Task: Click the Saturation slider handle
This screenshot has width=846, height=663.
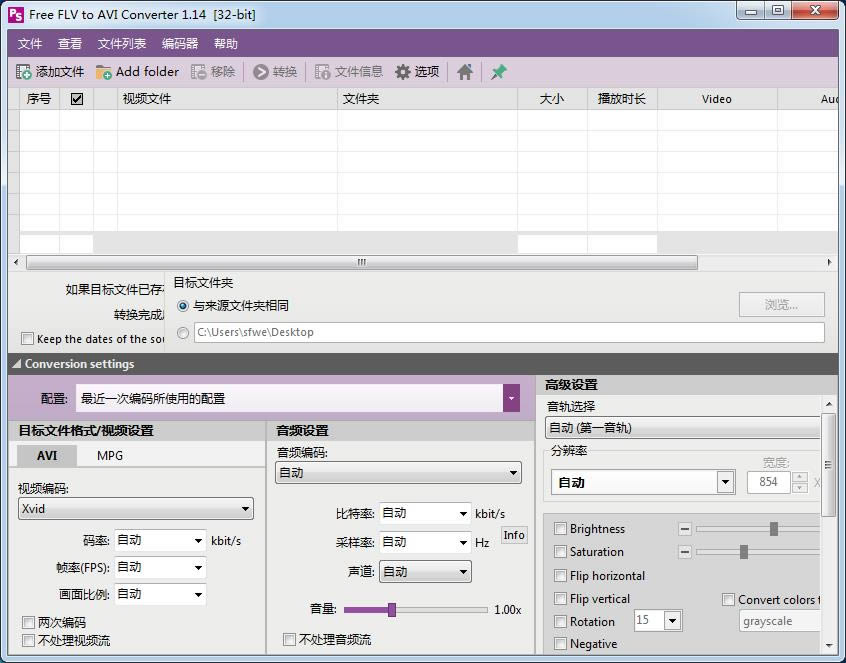Action: (x=744, y=552)
